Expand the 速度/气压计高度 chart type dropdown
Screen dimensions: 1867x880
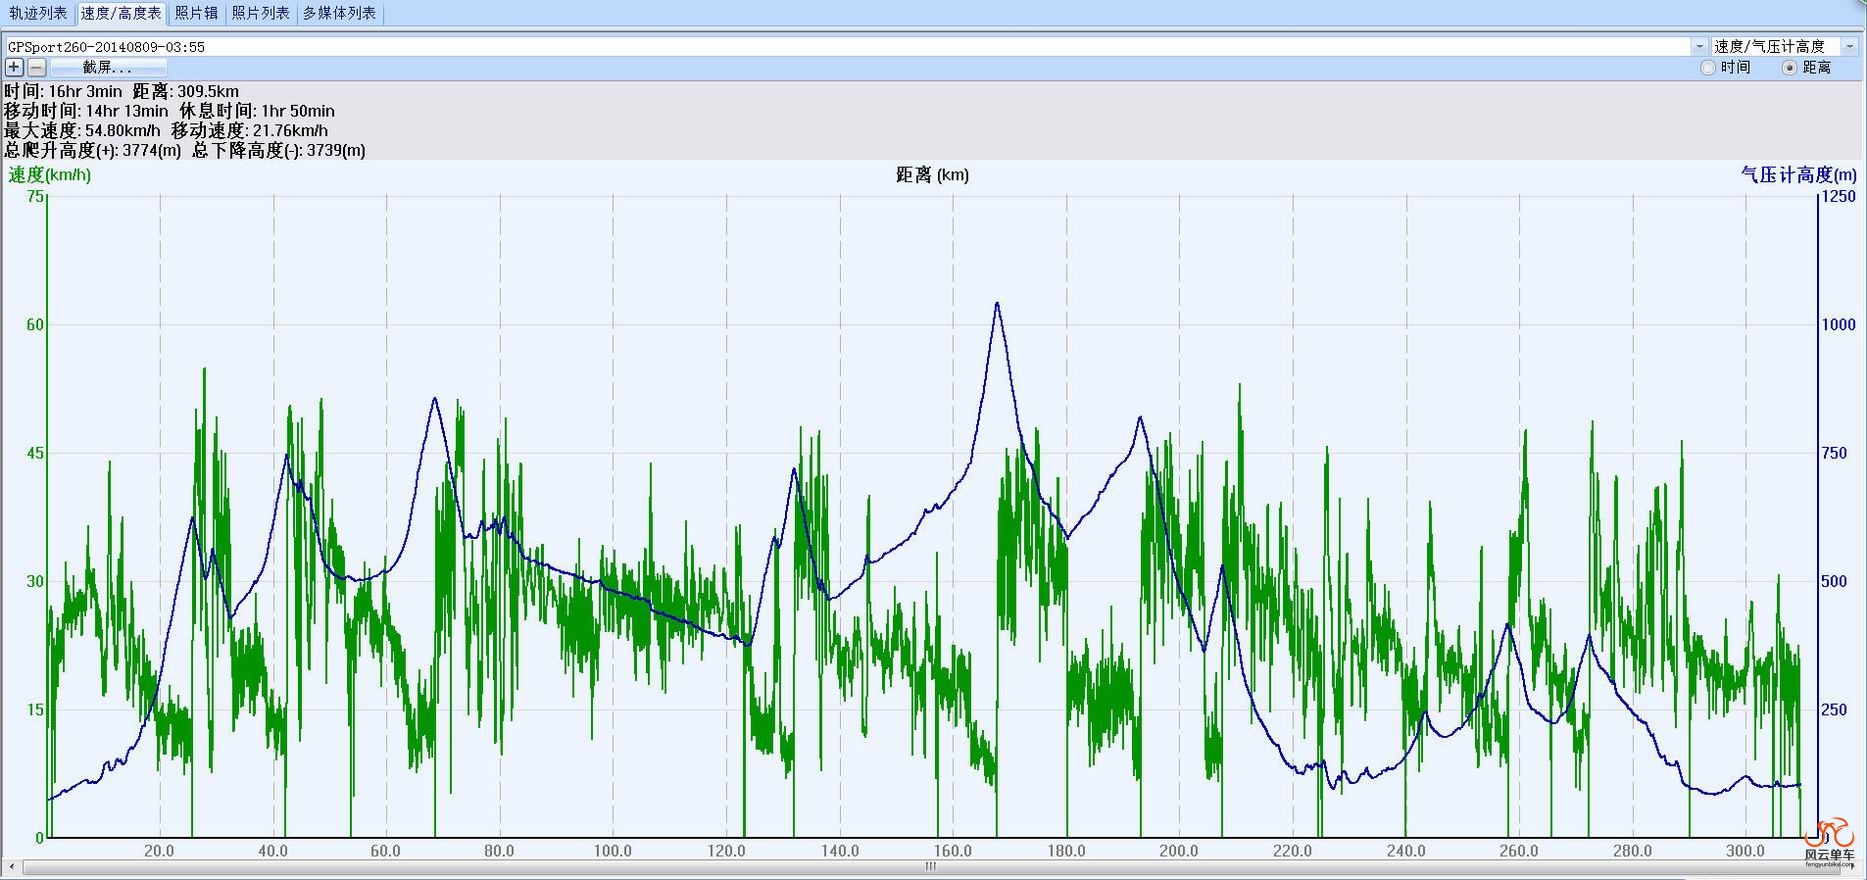[x=1849, y=46]
